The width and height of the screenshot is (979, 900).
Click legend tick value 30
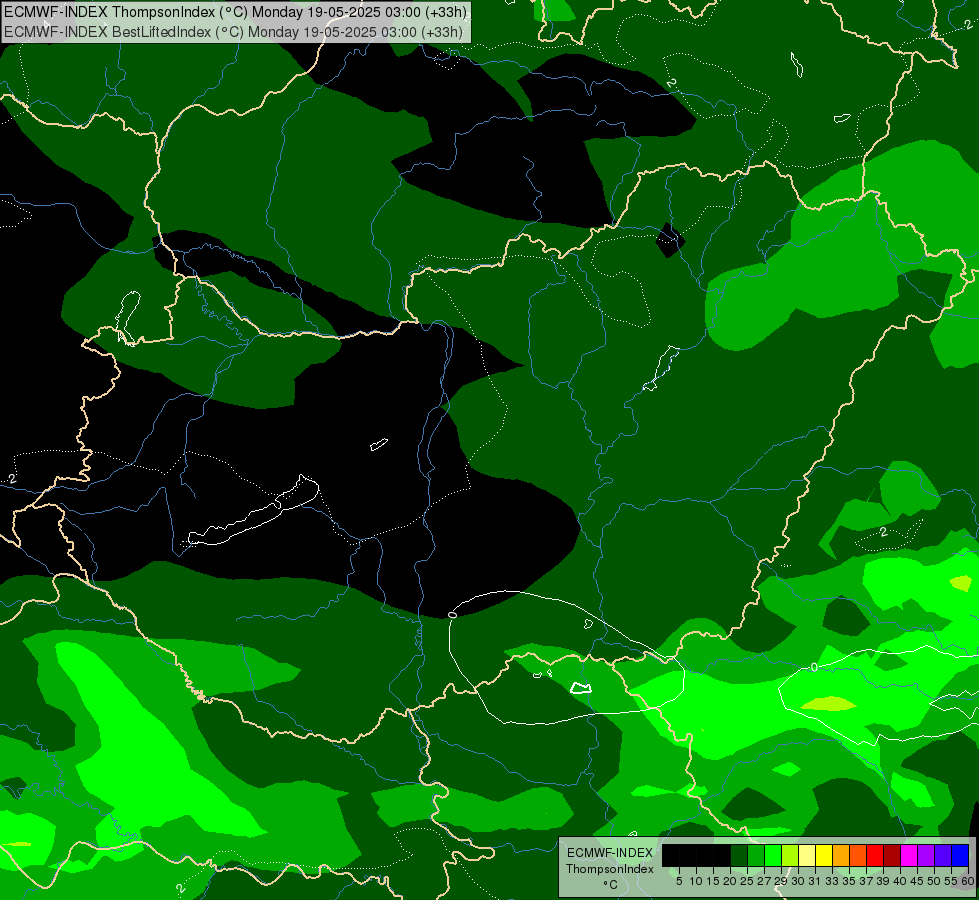(798, 881)
